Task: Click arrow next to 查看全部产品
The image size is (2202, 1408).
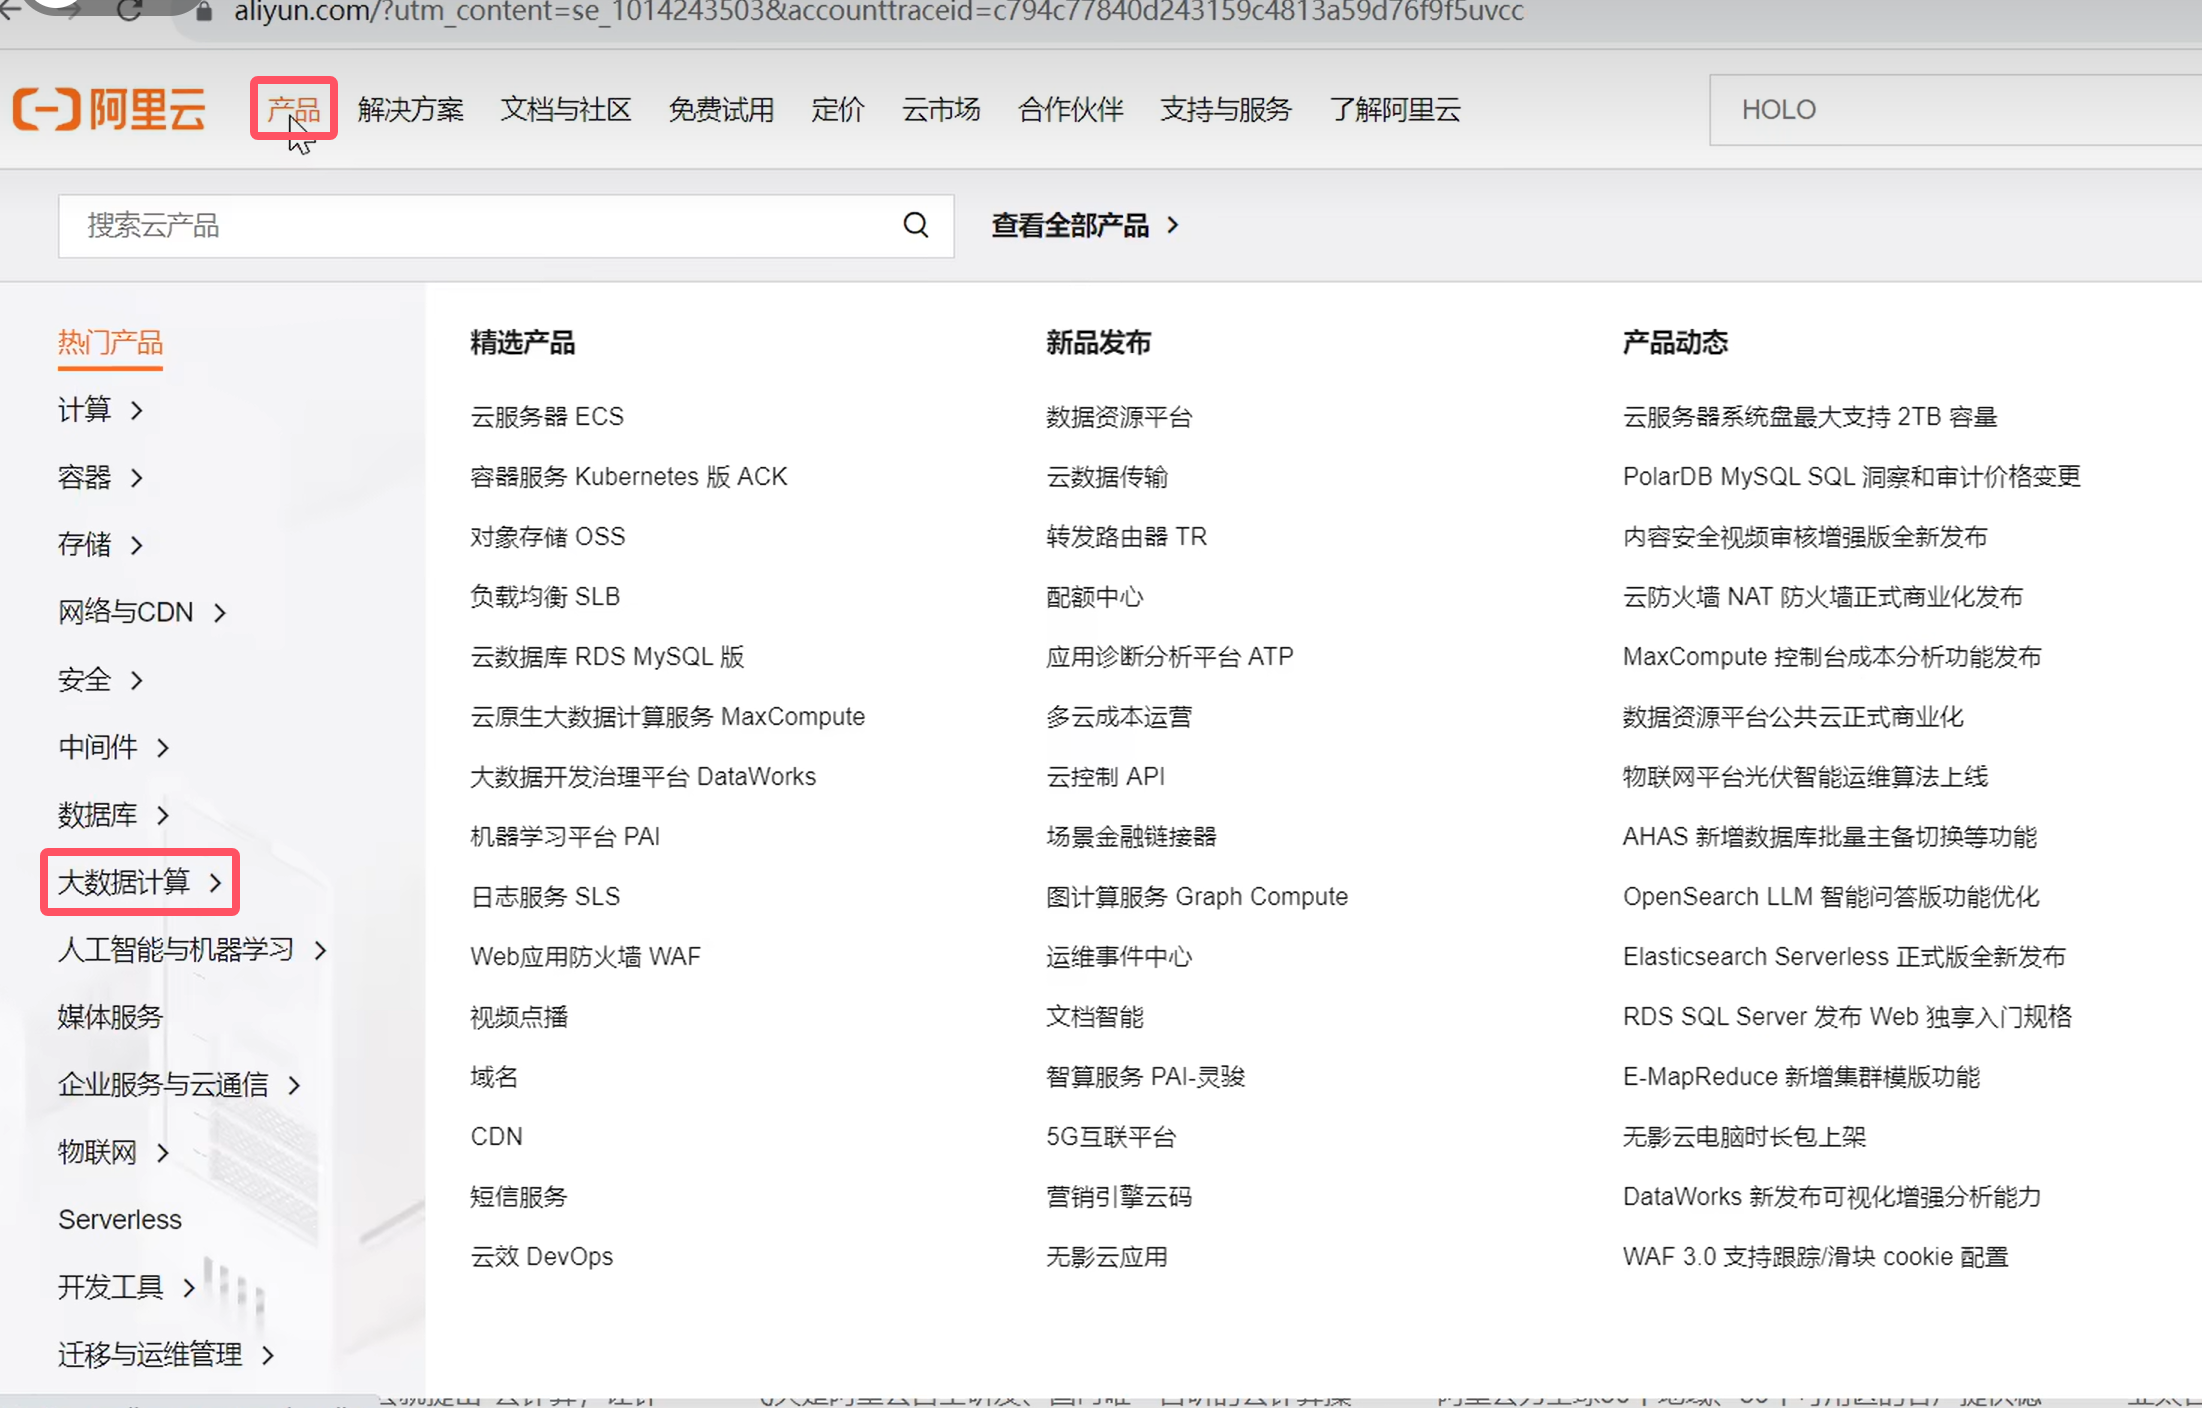Action: (1174, 225)
